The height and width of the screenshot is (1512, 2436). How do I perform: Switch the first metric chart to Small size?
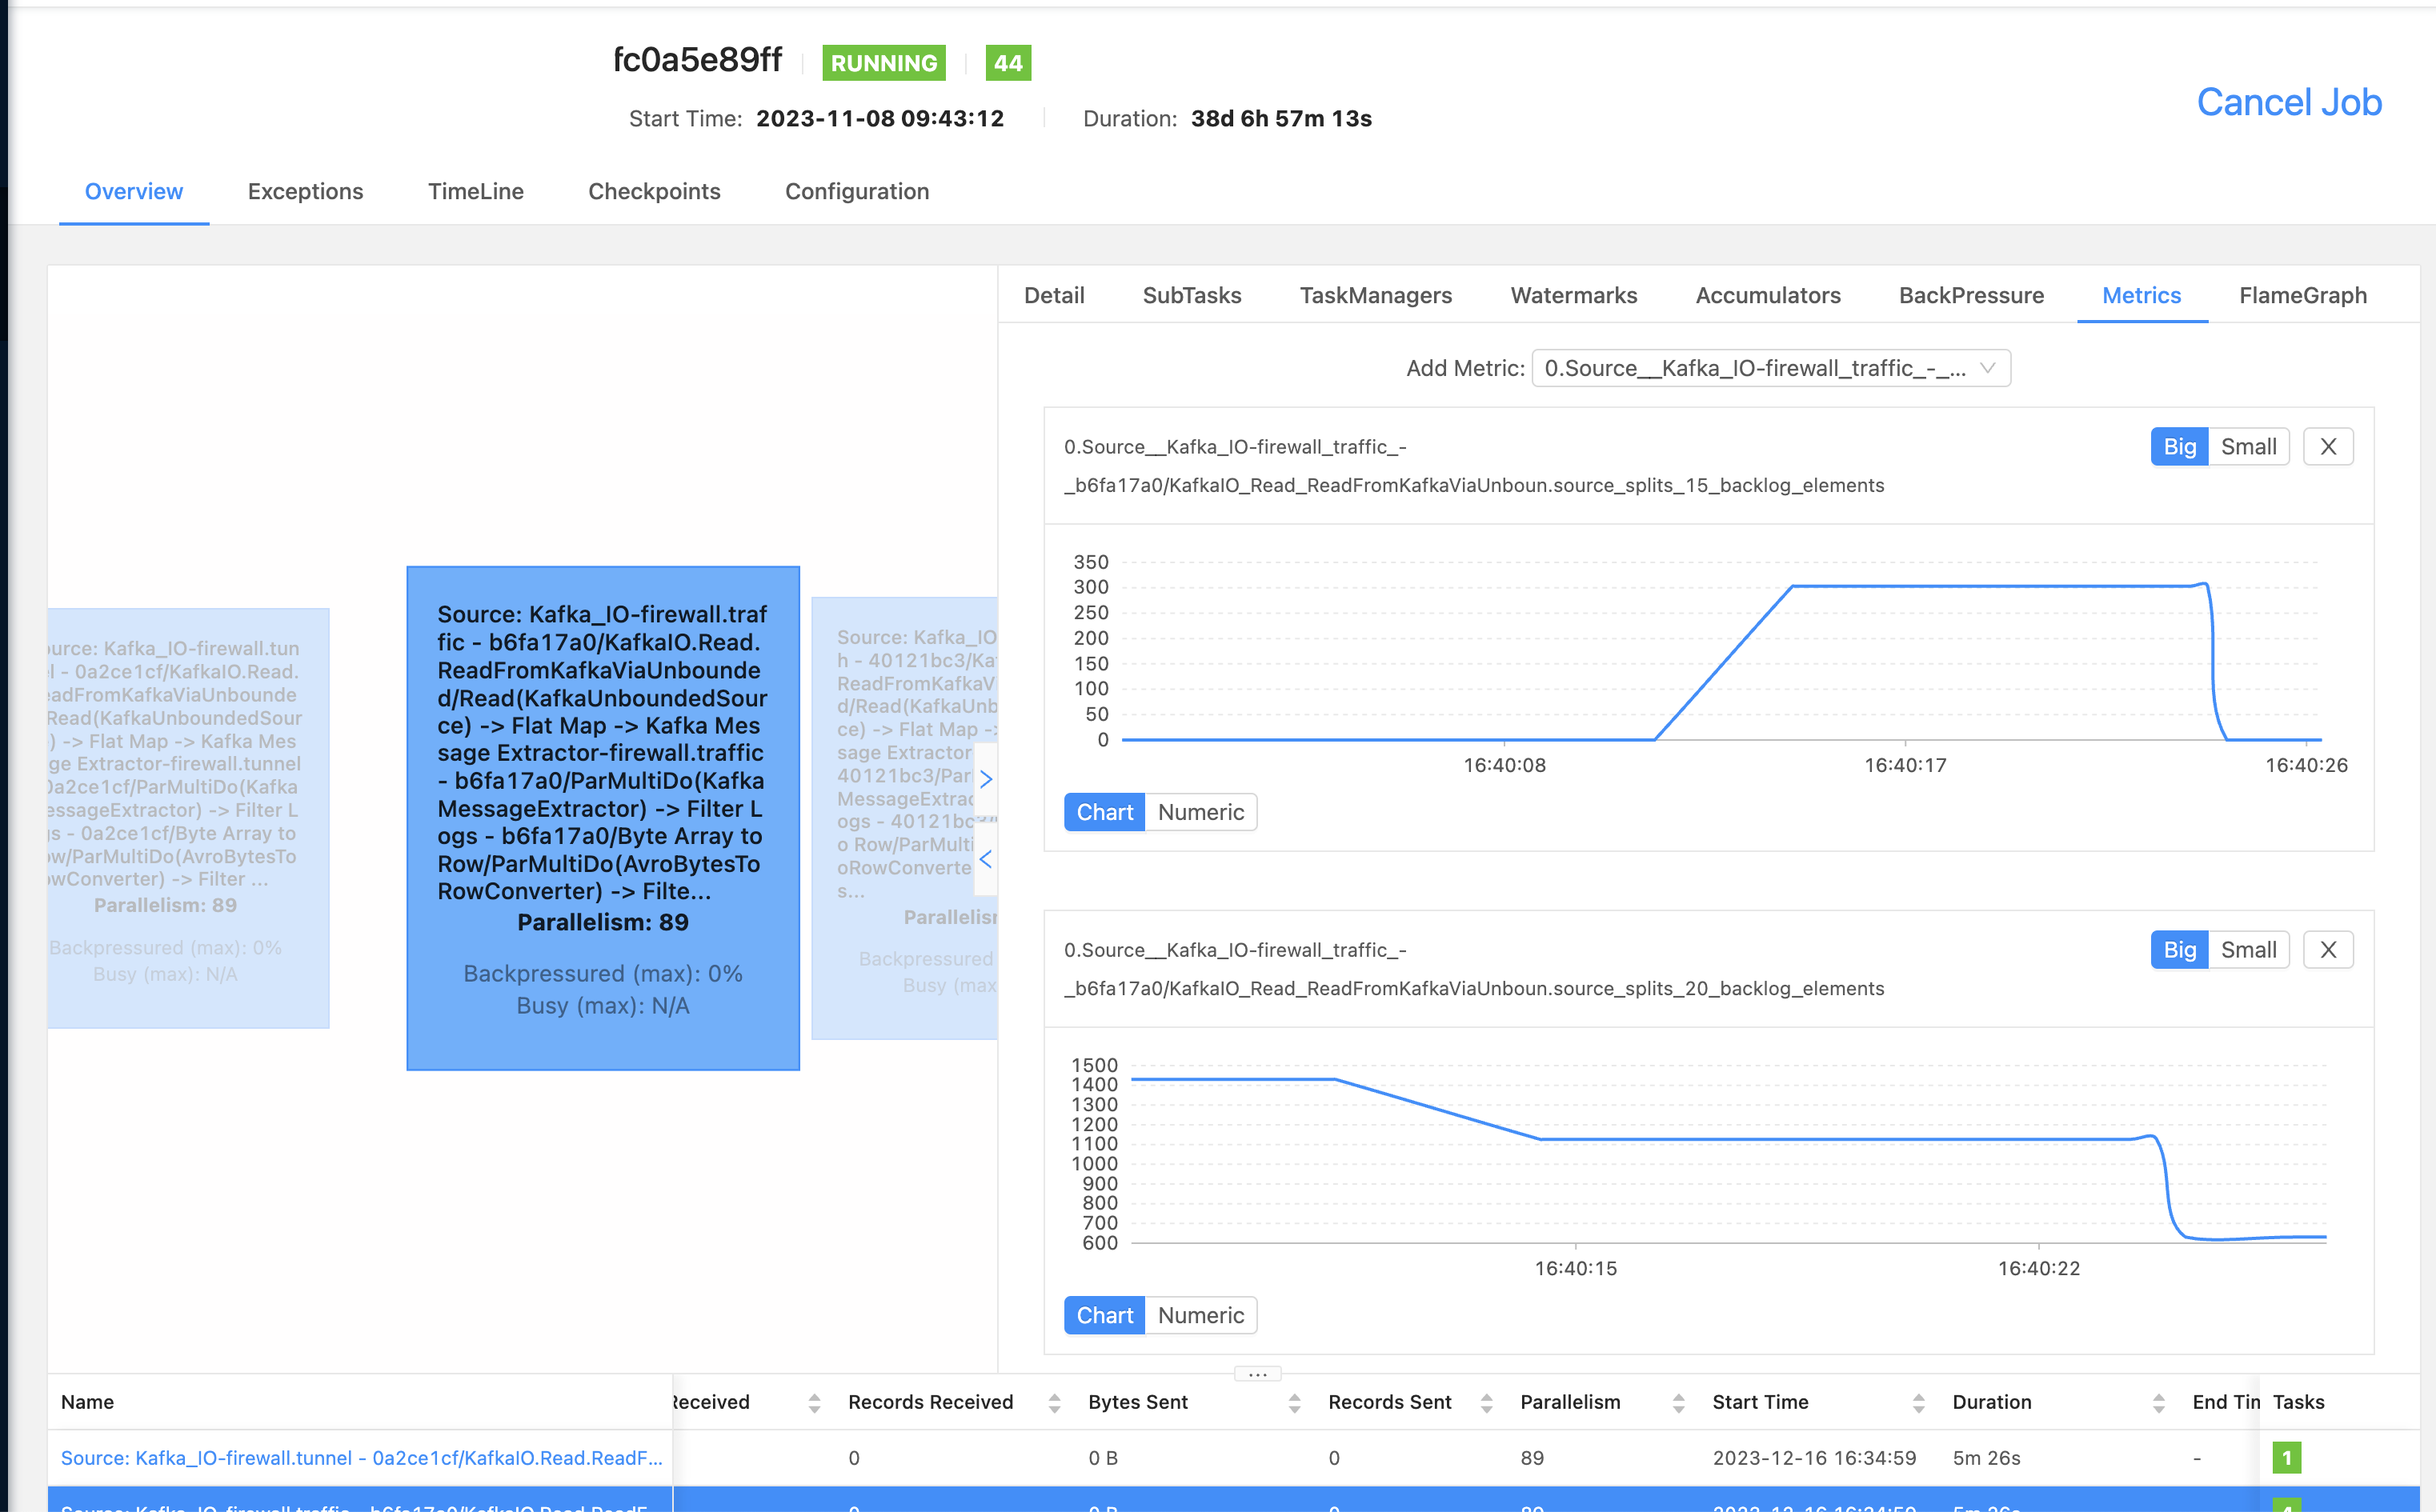[x=2248, y=446]
